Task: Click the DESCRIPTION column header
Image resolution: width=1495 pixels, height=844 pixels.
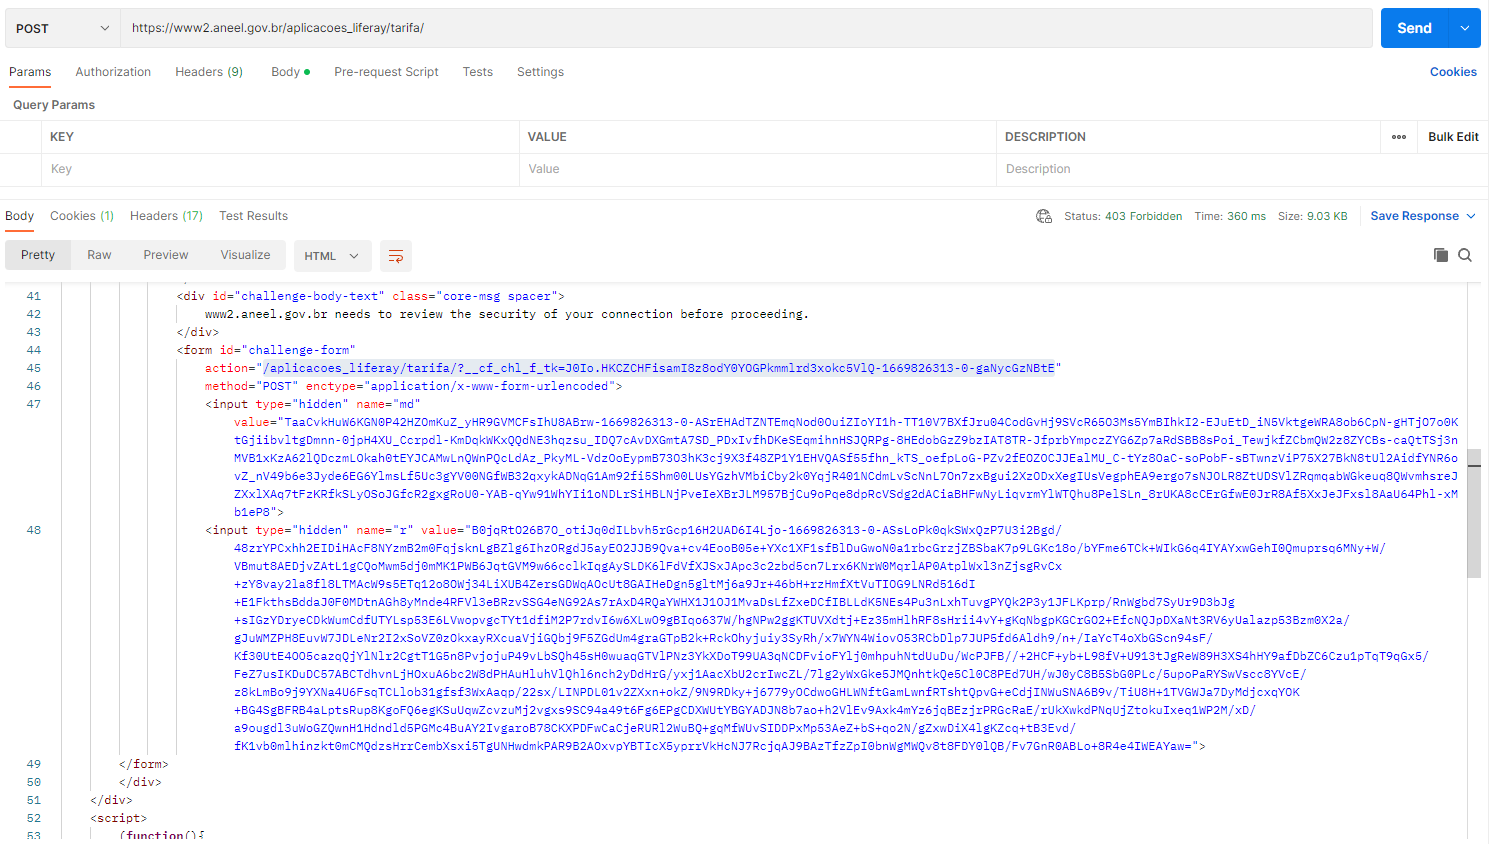Action: [x=1045, y=137]
